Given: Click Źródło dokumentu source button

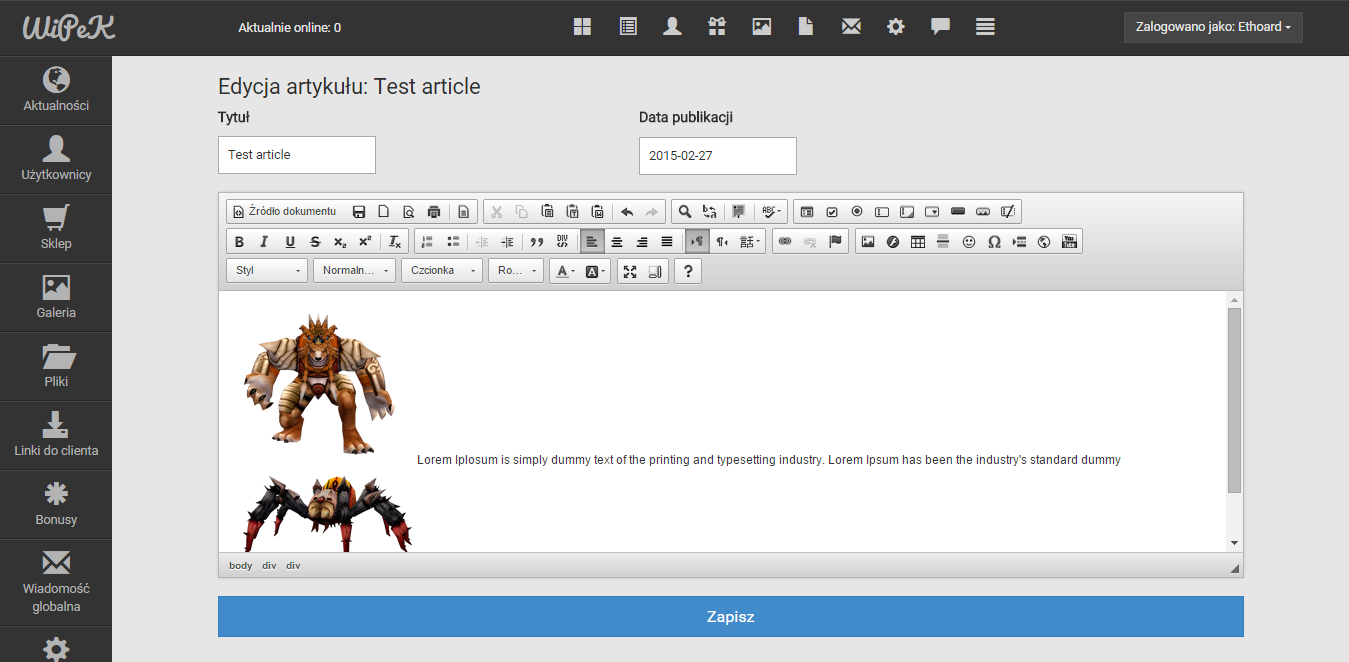Looking at the screenshot, I should [x=285, y=212].
